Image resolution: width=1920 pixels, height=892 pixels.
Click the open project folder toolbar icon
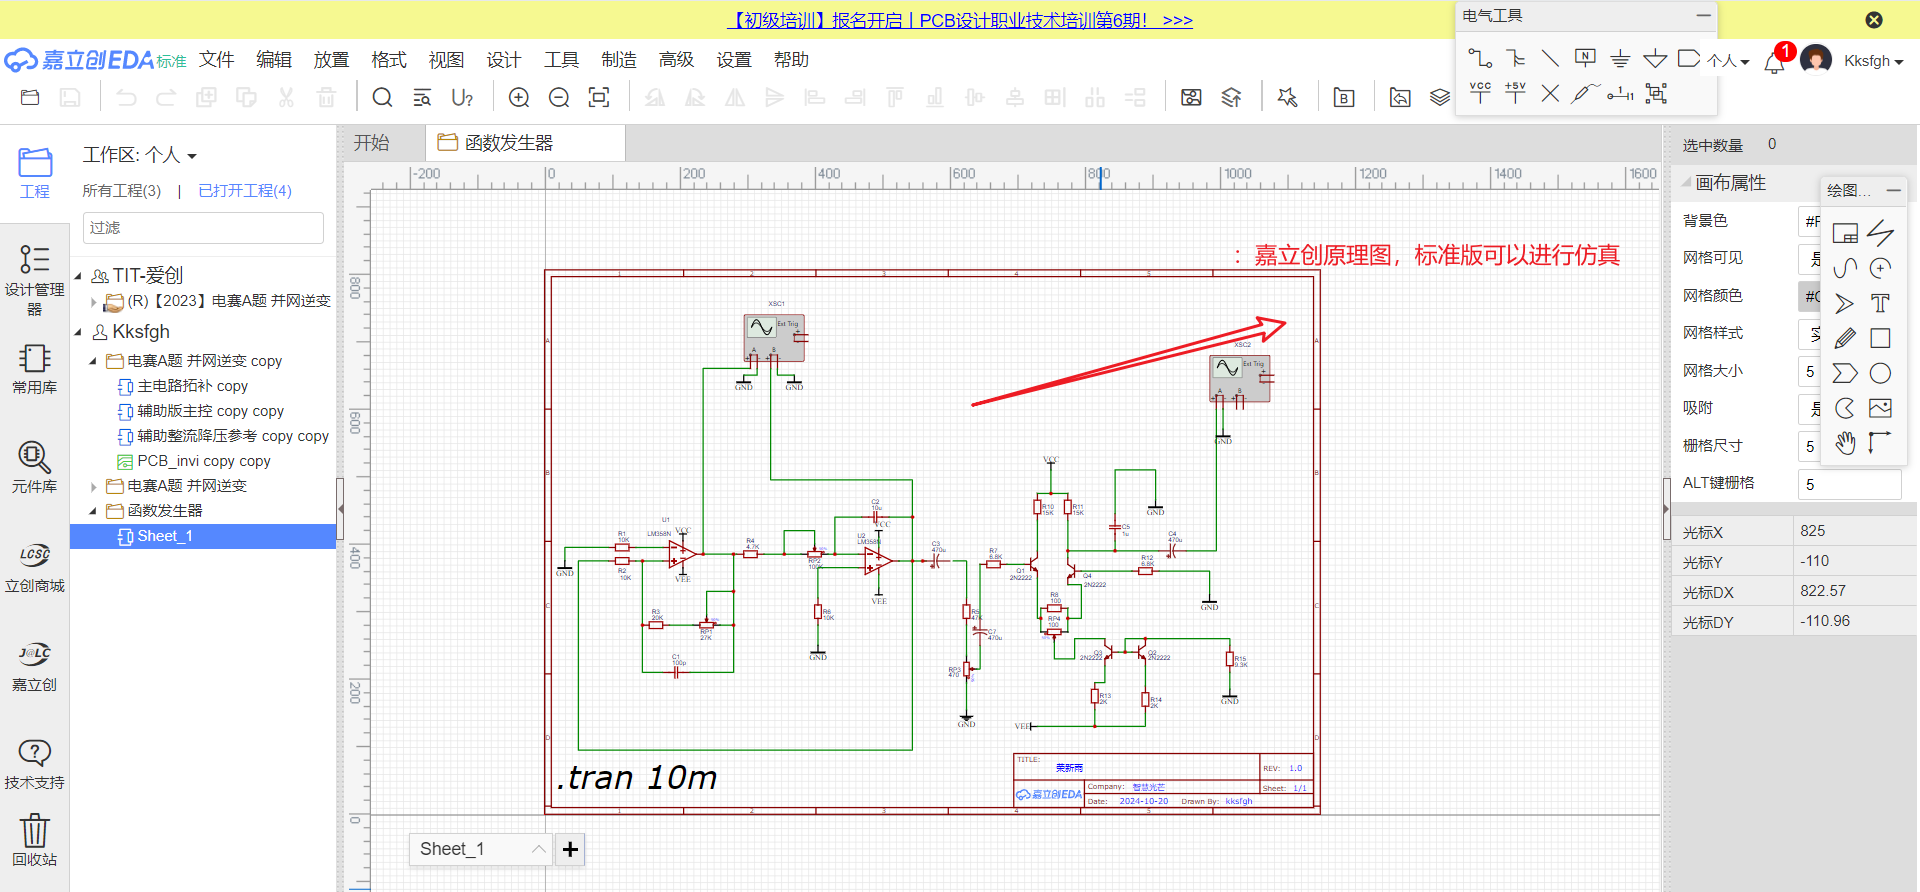30,97
